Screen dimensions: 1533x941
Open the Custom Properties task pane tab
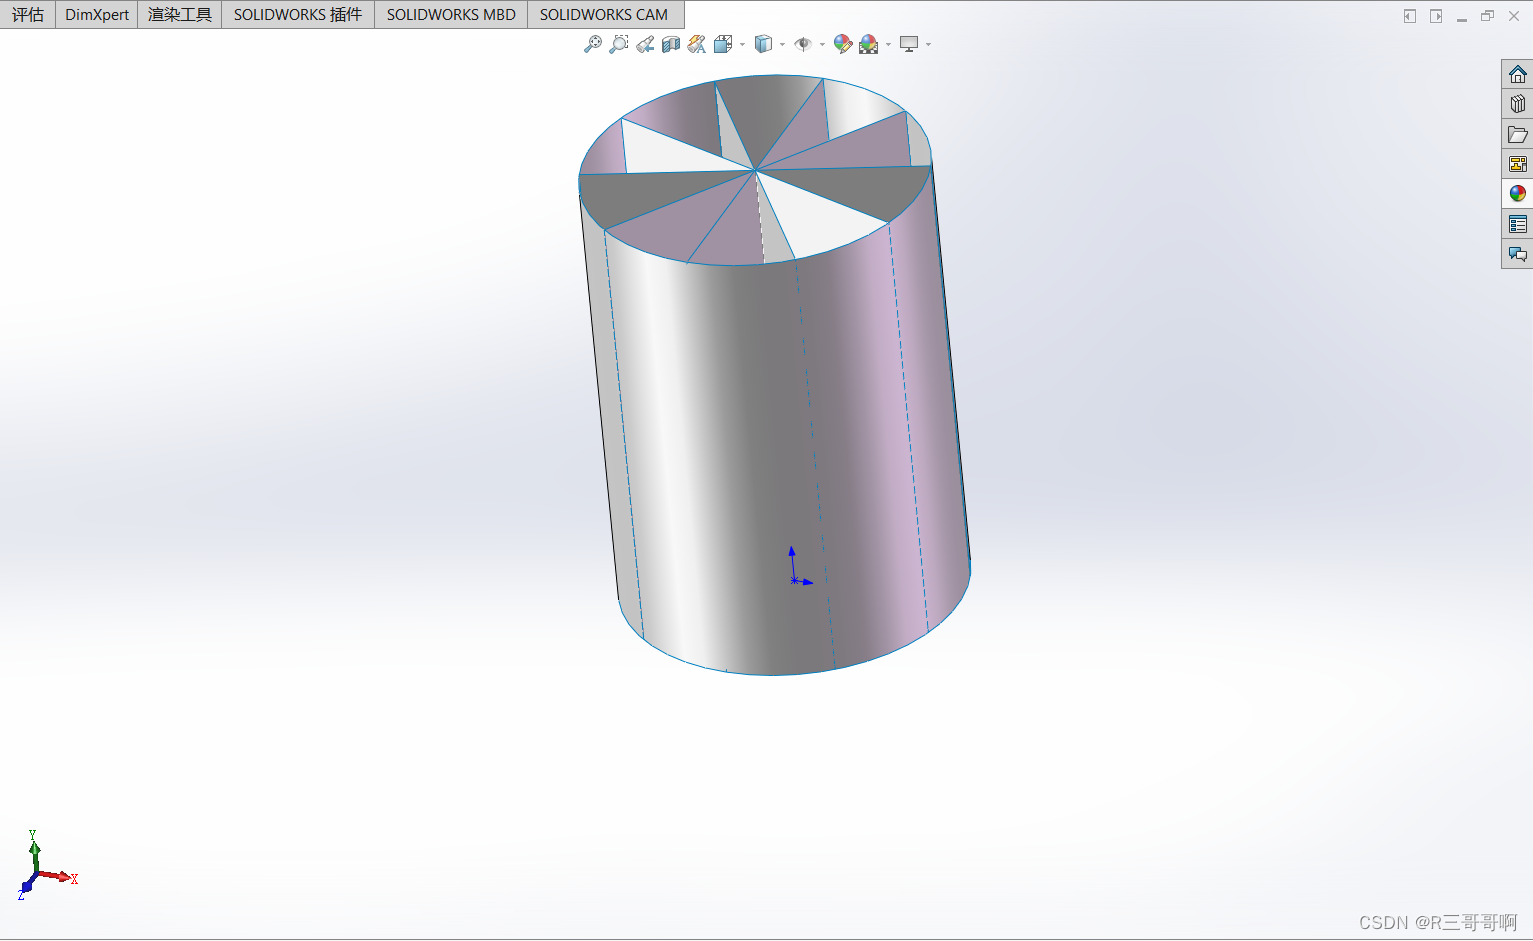click(1517, 224)
